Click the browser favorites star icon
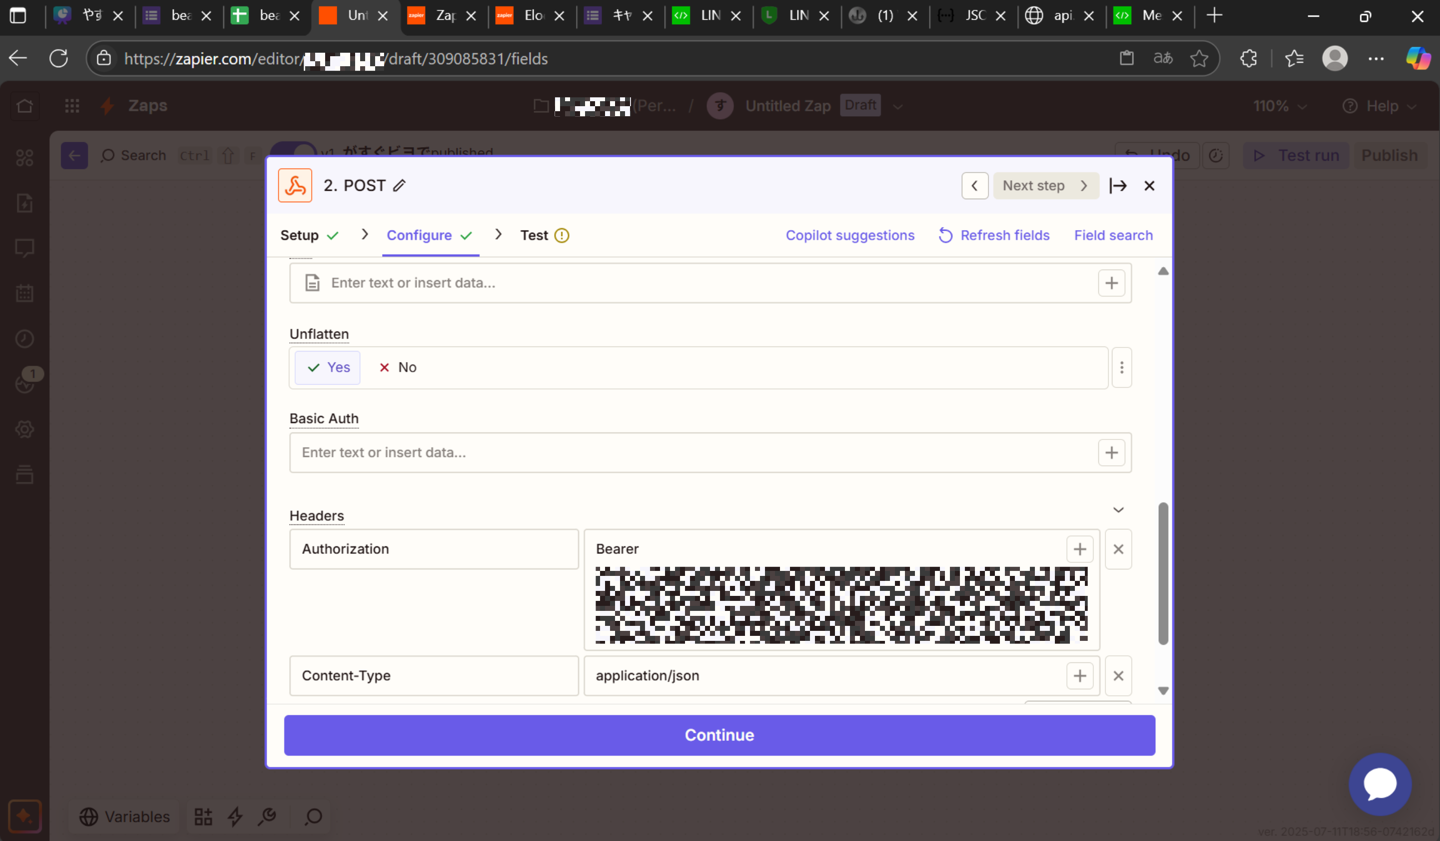 1199,59
